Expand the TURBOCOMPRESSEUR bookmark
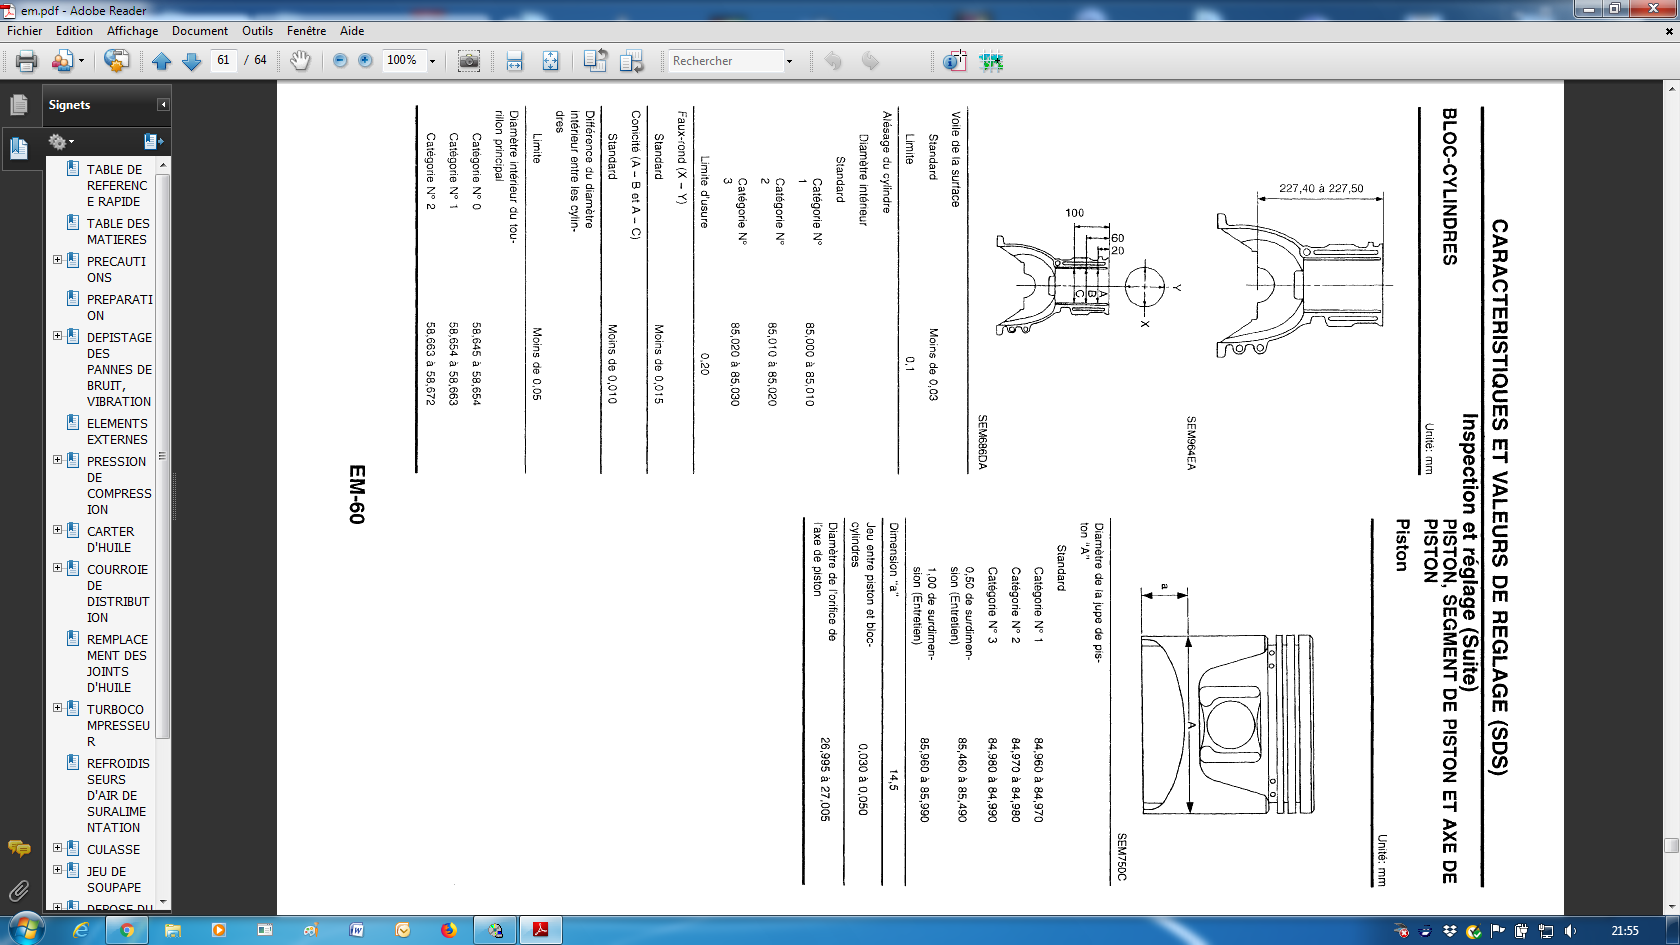The height and width of the screenshot is (945, 1680). pos(57,708)
